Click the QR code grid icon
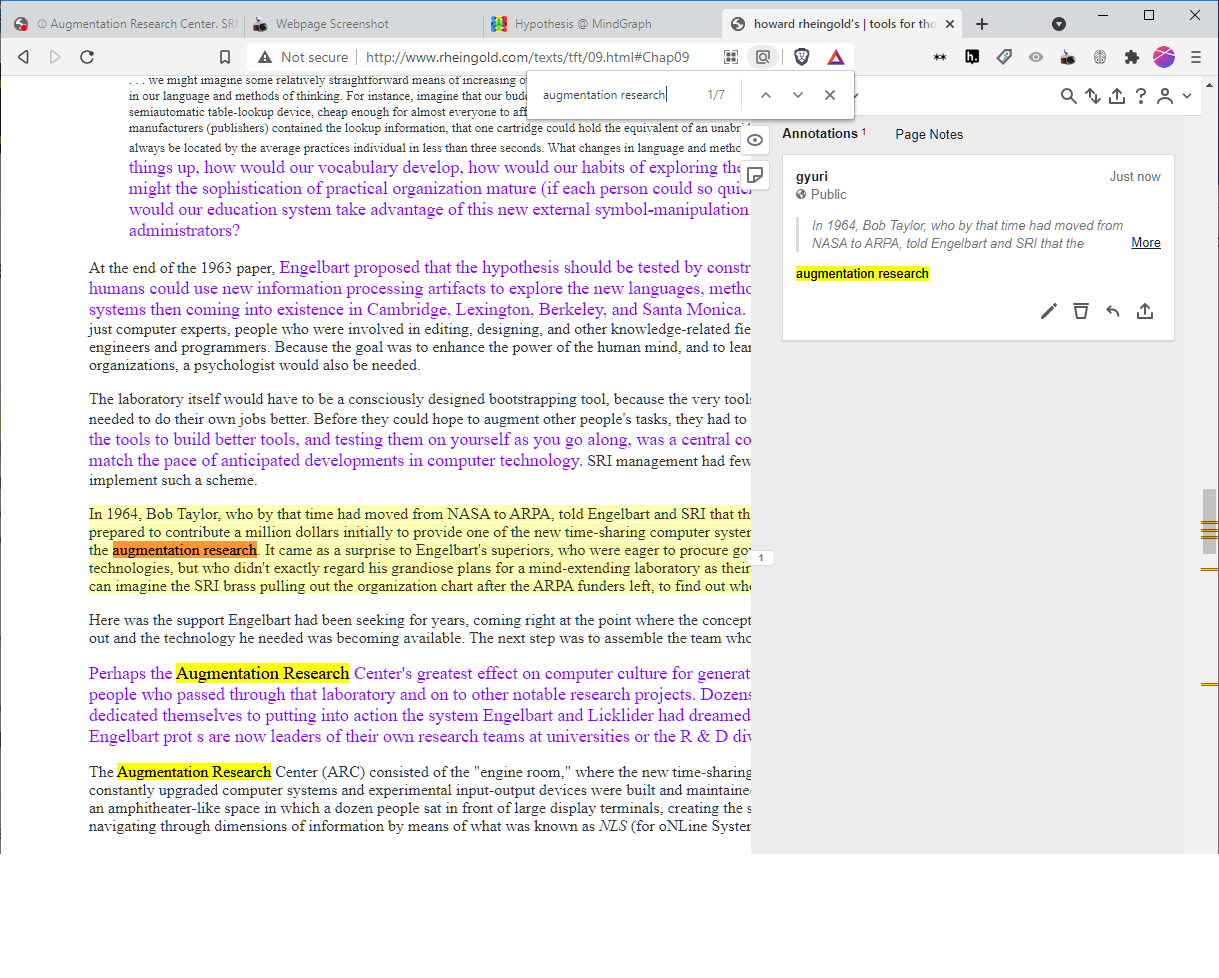 tap(732, 57)
